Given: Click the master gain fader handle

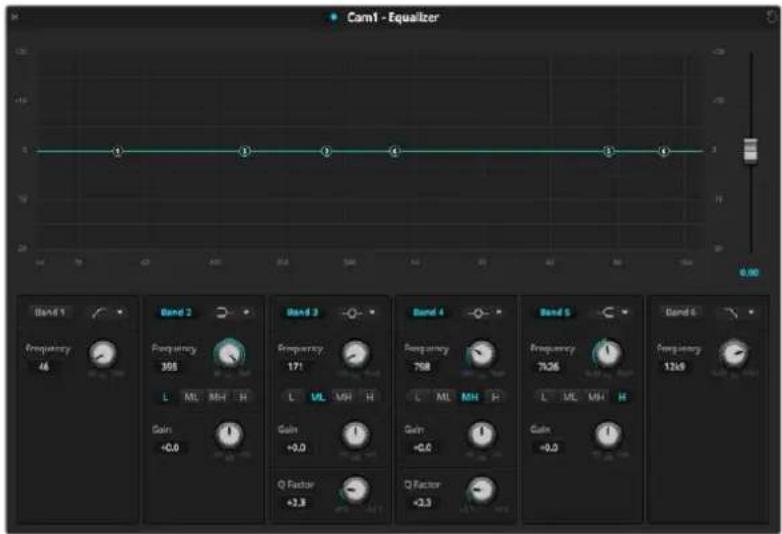Looking at the screenshot, I should [x=751, y=150].
